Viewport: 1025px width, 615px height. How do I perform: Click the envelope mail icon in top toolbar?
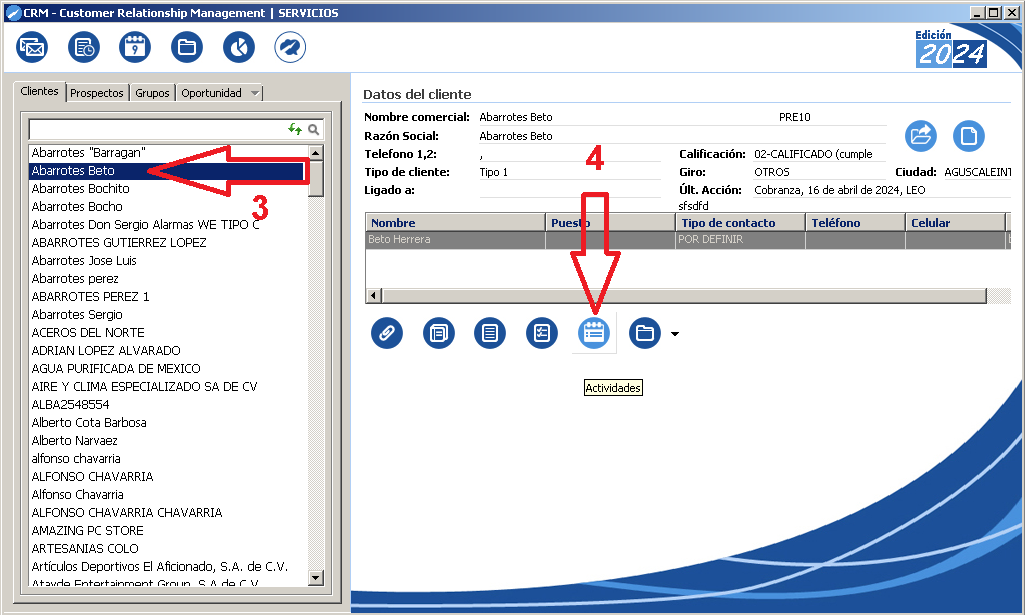pyautogui.click(x=32, y=47)
